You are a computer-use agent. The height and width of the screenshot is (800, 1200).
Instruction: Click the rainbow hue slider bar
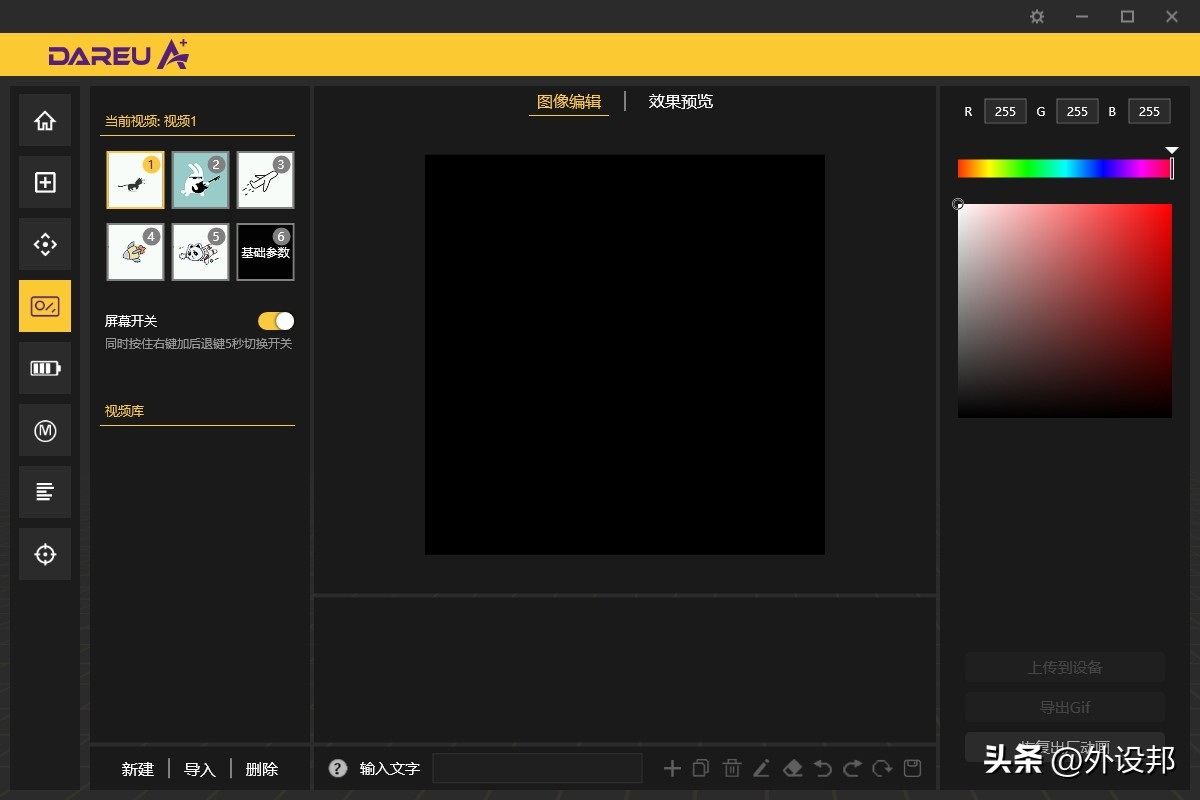[x=1064, y=169]
